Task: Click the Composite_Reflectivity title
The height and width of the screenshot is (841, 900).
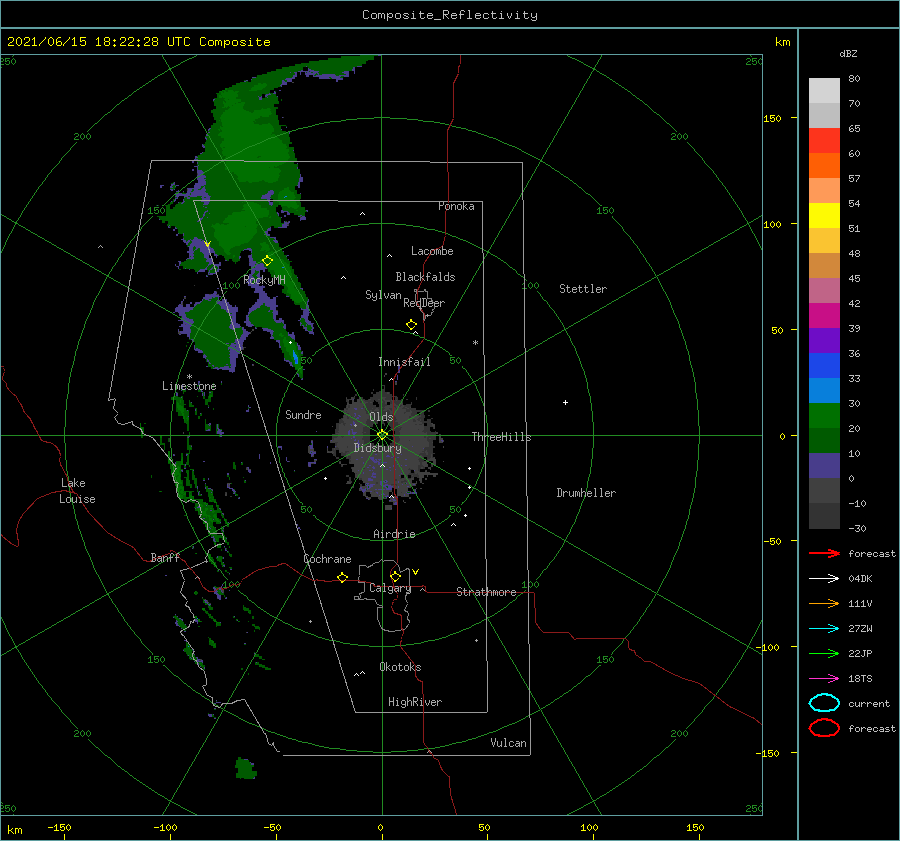Action: coord(450,15)
